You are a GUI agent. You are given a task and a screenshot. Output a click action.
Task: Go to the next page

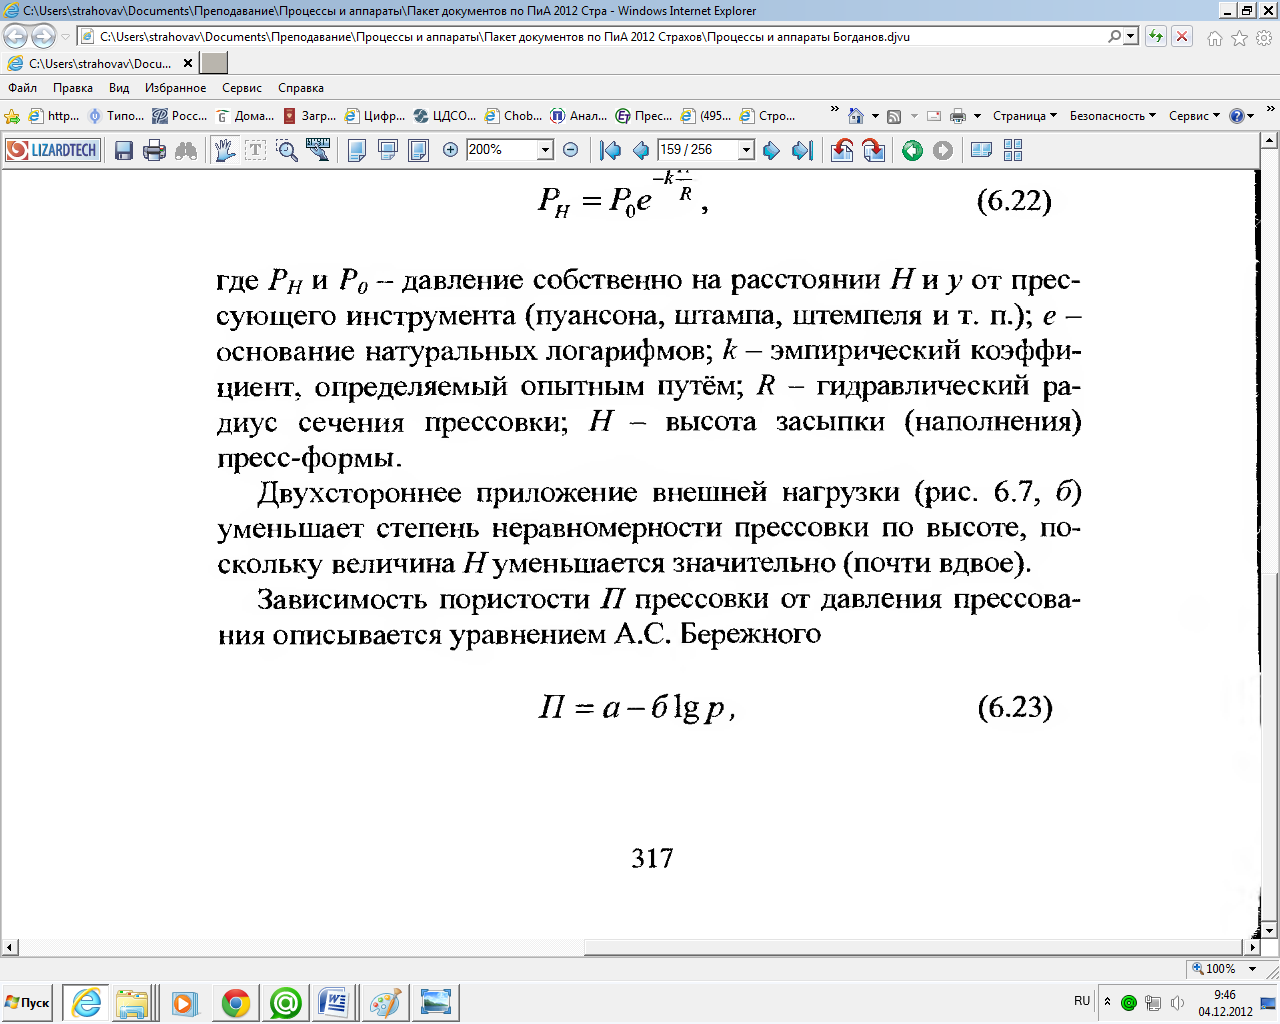coord(771,150)
